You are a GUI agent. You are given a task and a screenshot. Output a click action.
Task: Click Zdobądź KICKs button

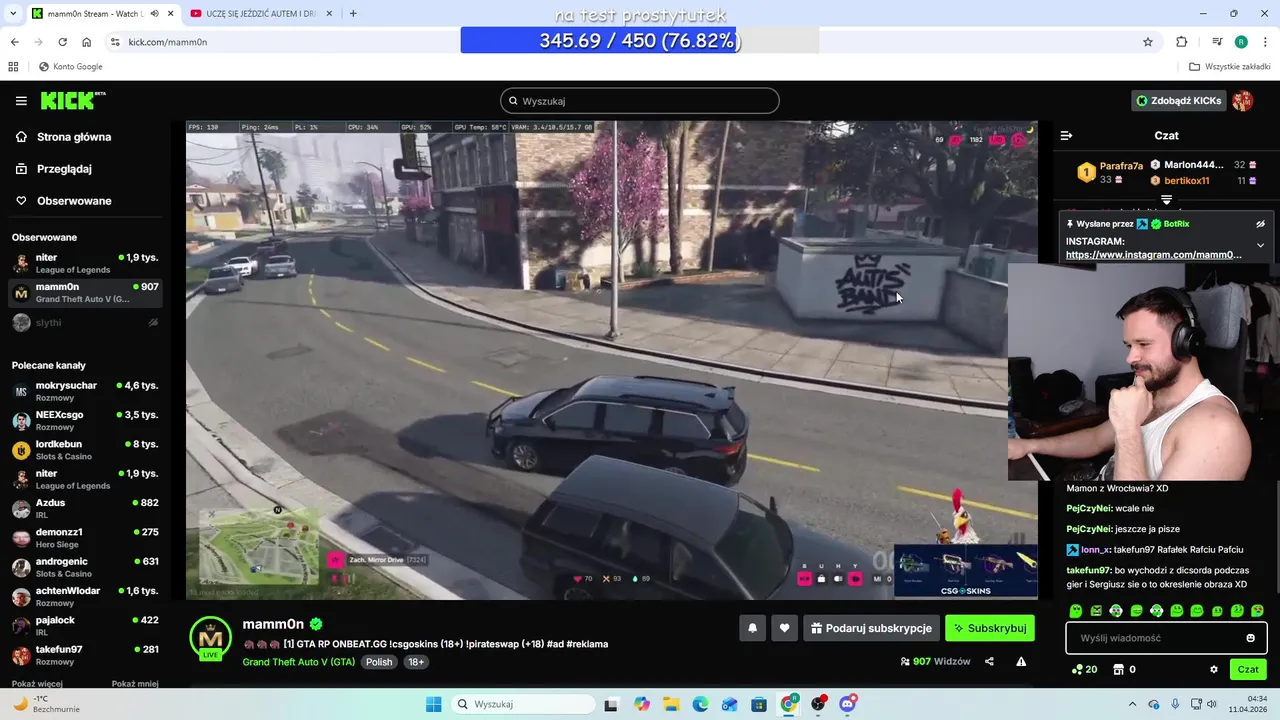coord(1178,101)
